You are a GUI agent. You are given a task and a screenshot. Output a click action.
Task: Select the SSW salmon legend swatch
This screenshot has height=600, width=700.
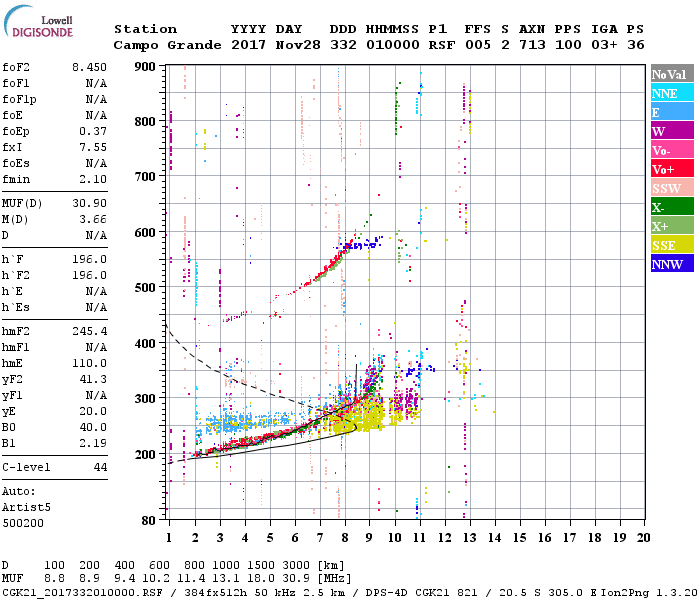tap(672, 188)
